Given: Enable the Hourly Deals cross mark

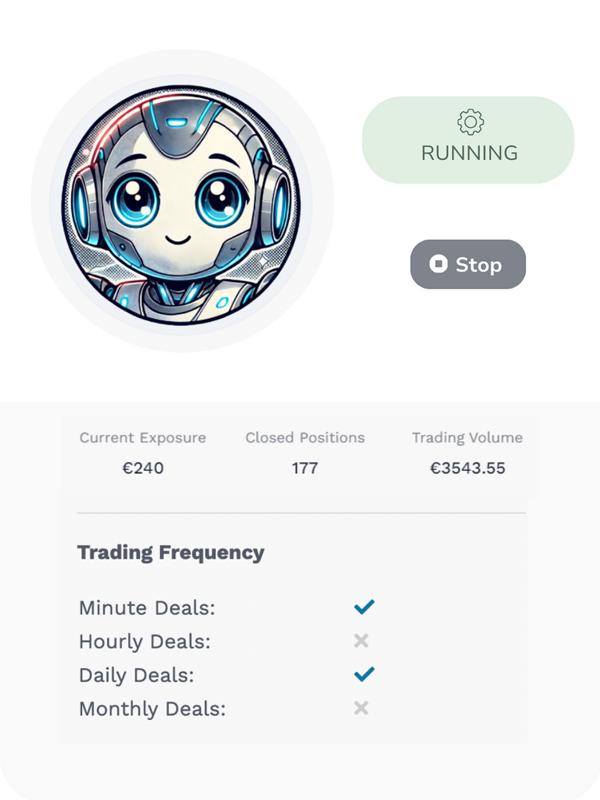Looking at the screenshot, I should point(361,641).
